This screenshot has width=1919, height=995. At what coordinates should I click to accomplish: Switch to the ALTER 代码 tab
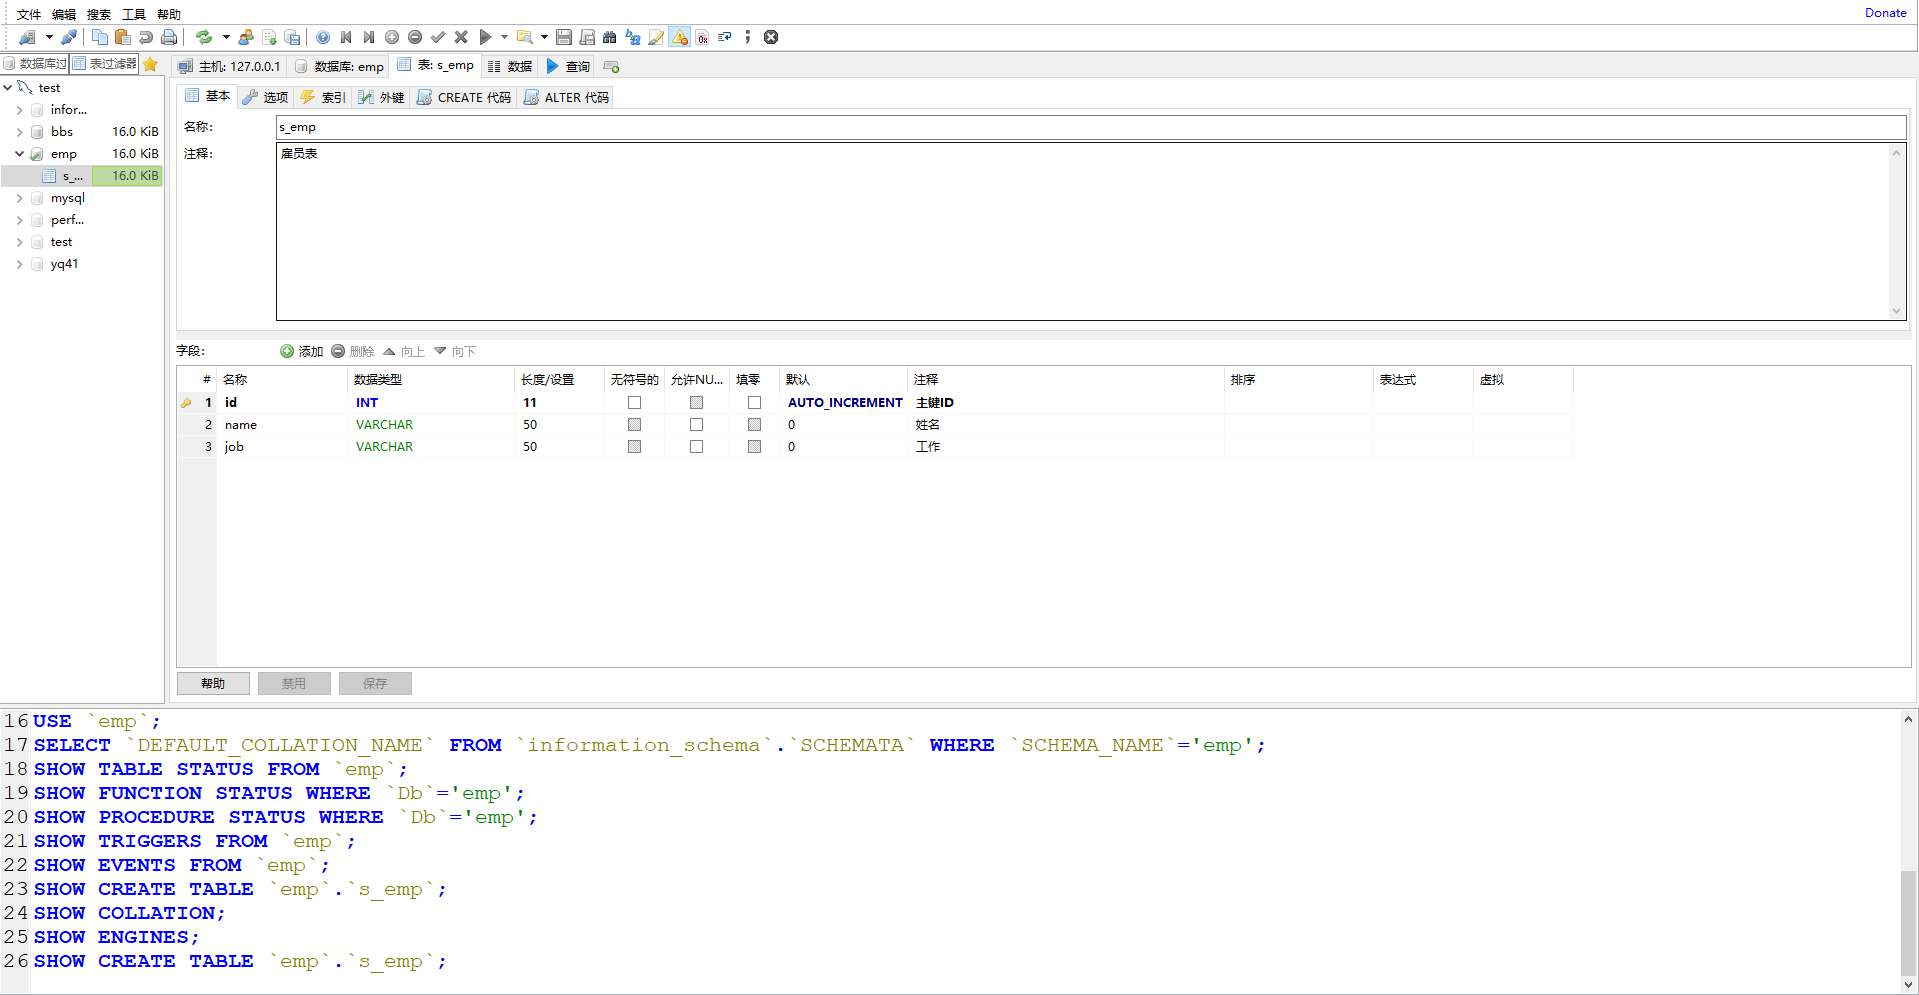click(x=567, y=97)
